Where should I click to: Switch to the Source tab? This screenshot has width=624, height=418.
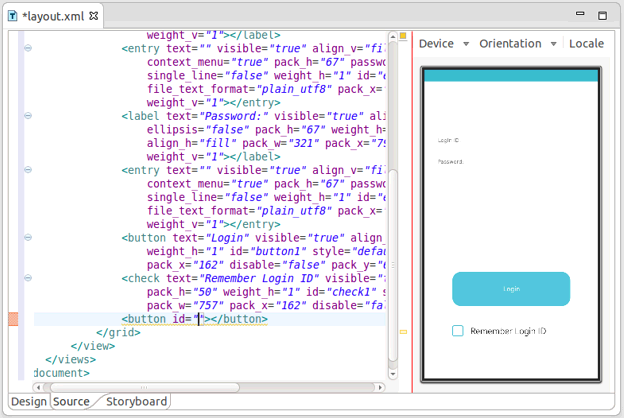pyautogui.click(x=71, y=401)
